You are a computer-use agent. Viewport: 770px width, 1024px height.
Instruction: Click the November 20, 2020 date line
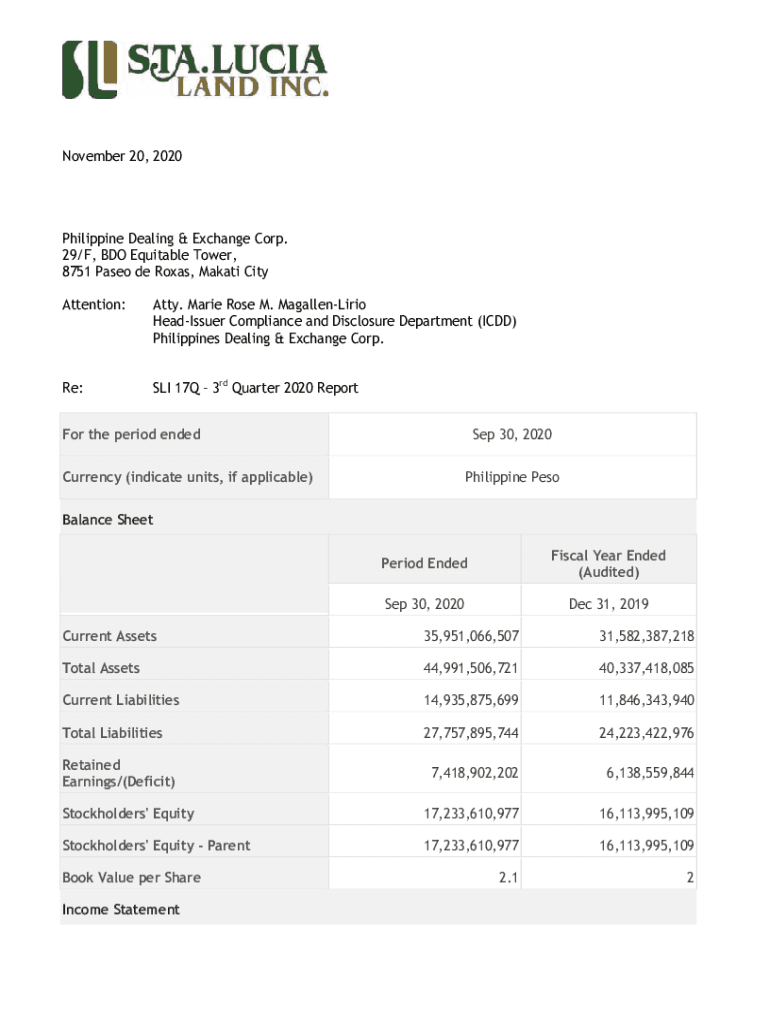tap(122, 157)
